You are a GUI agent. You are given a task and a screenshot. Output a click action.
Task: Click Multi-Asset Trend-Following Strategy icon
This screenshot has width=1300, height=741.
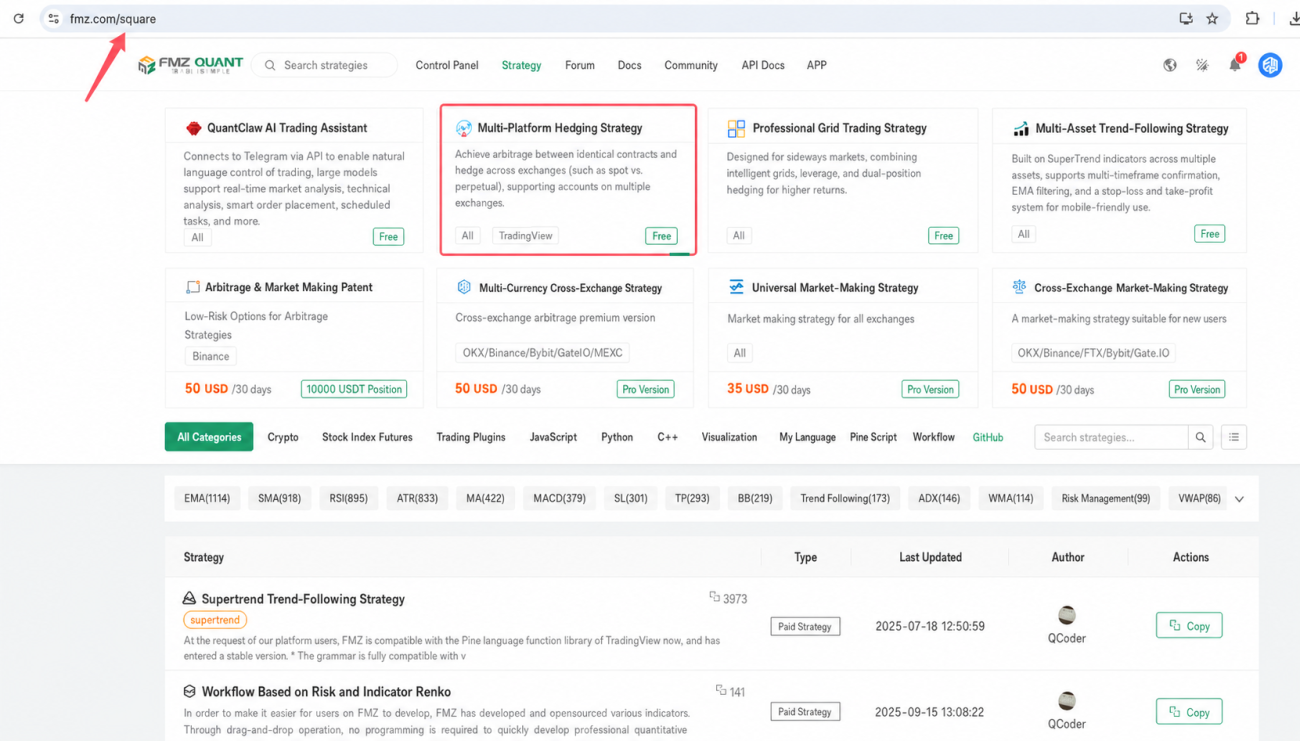point(1021,129)
